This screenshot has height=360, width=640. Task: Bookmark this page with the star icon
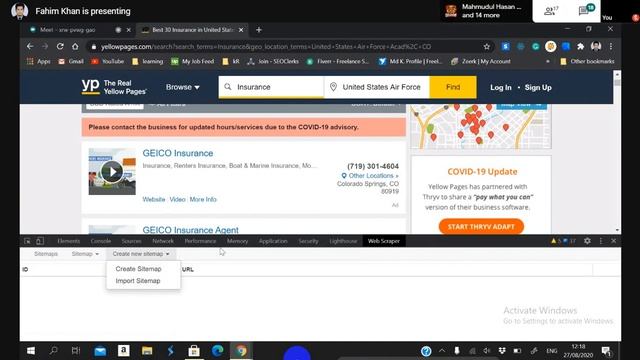pyautogui.click(x=487, y=47)
